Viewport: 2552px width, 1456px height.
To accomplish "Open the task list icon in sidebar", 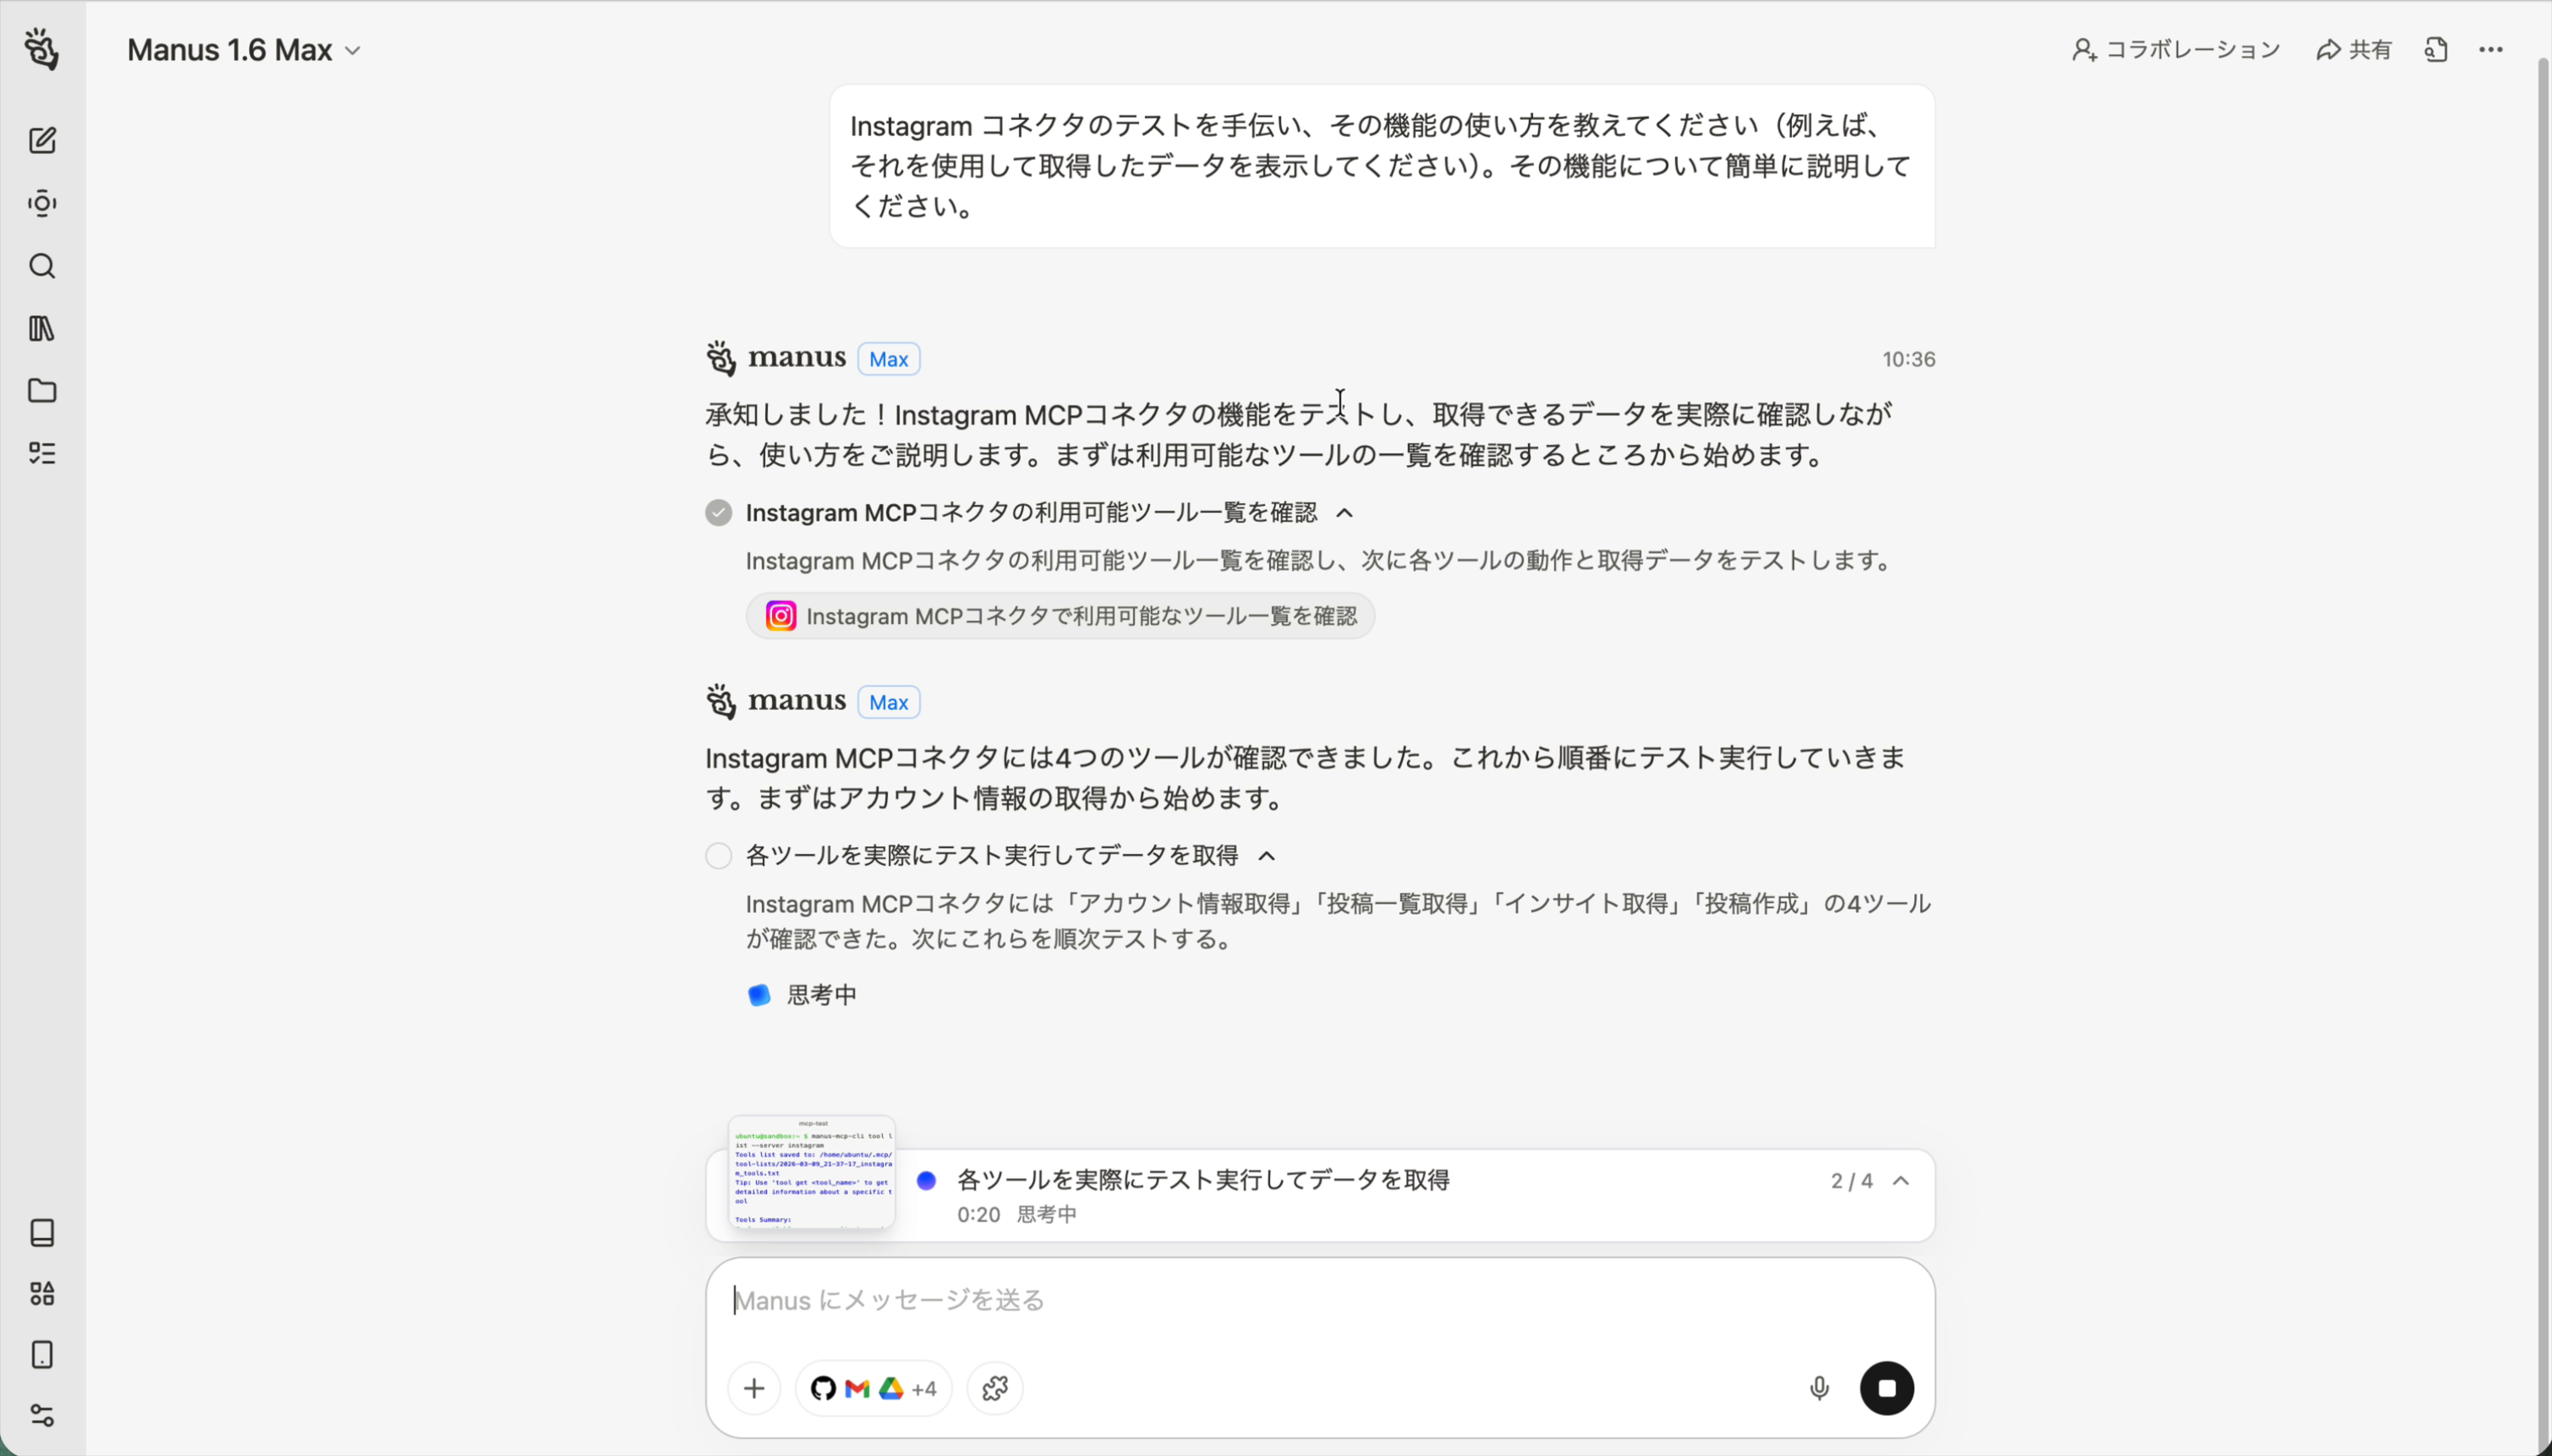I will pyautogui.click(x=42, y=453).
